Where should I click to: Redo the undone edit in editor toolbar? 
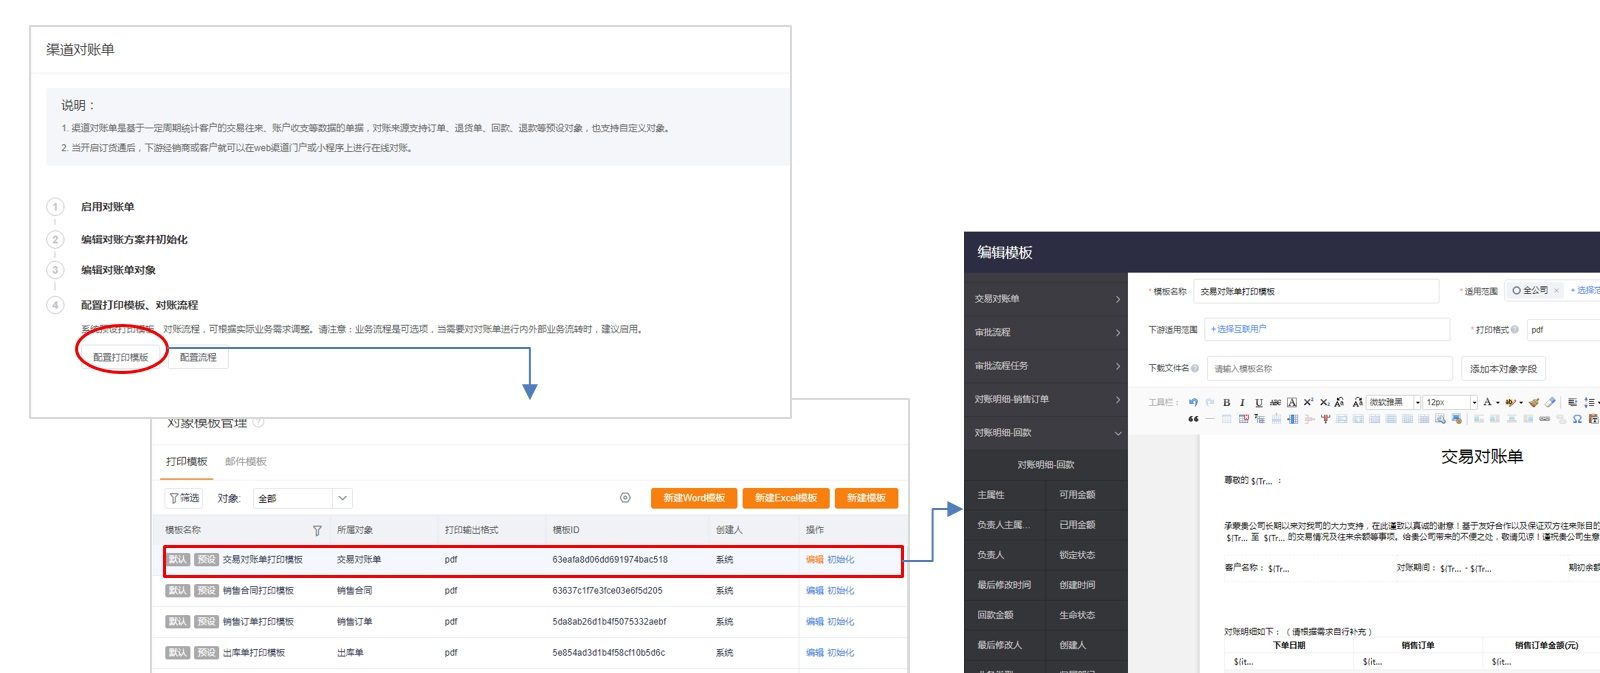(x=1210, y=402)
